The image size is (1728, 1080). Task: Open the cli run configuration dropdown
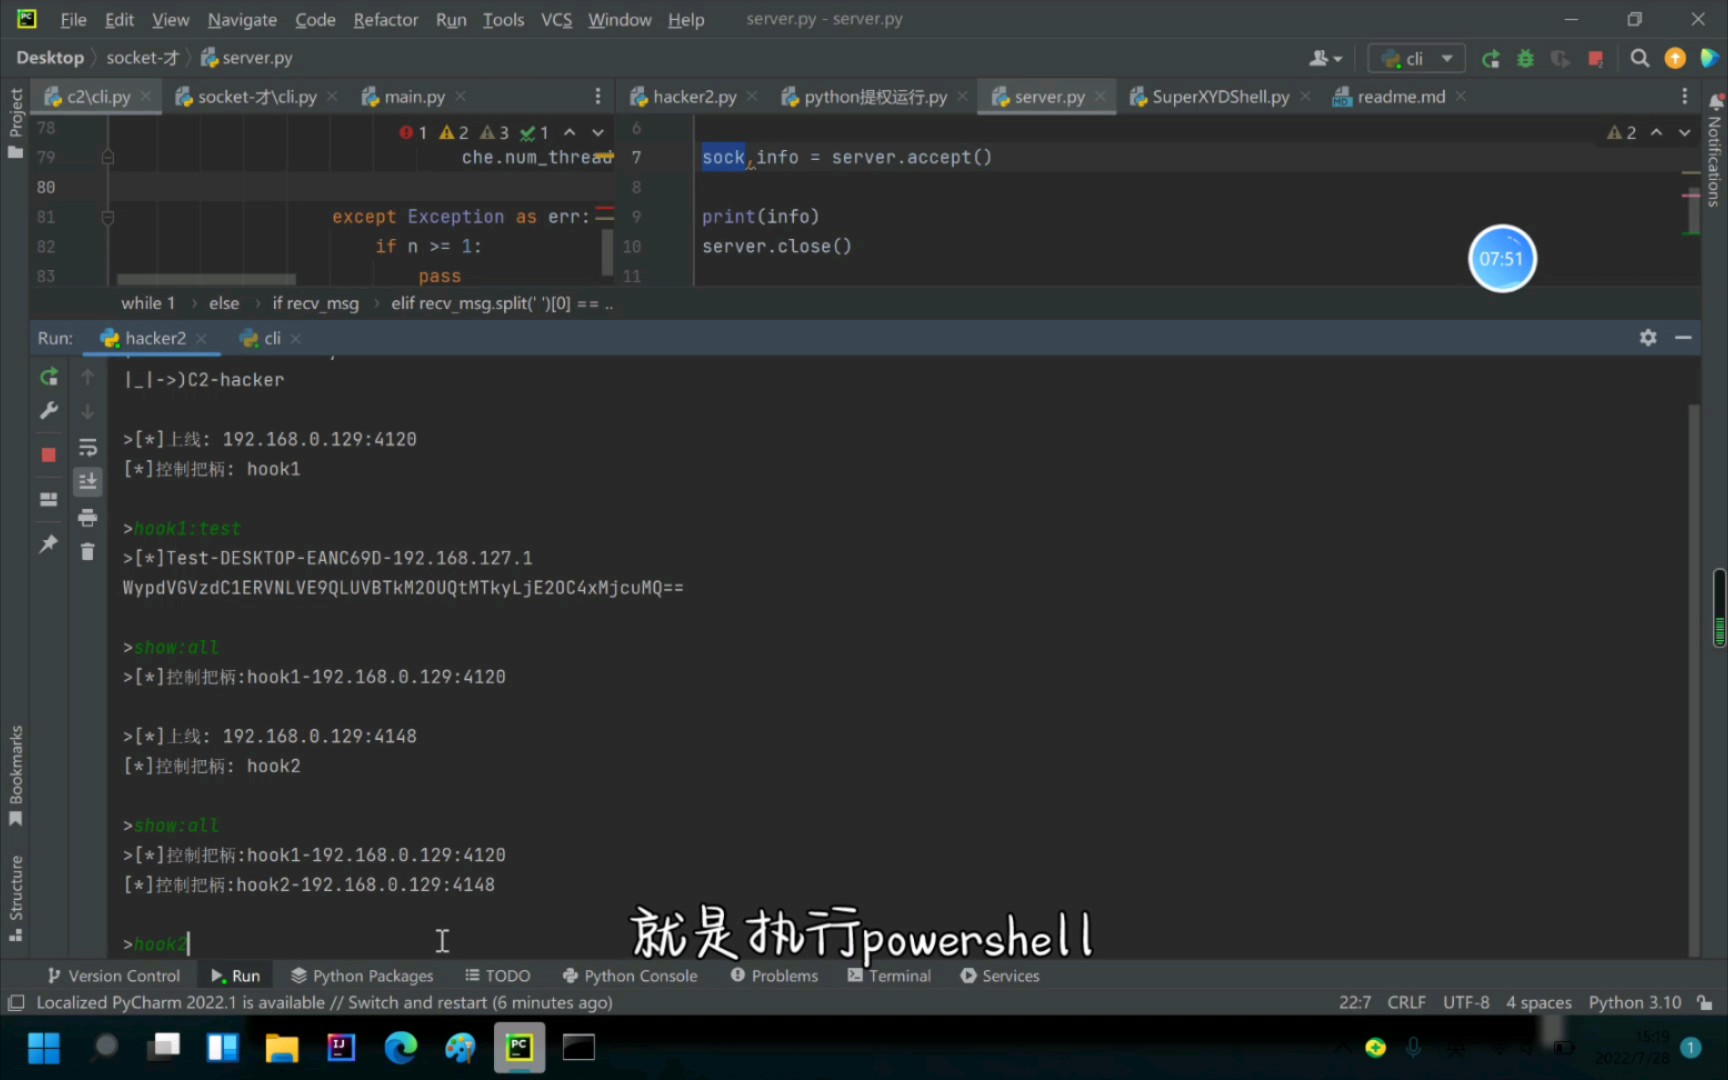(1446, 58)
